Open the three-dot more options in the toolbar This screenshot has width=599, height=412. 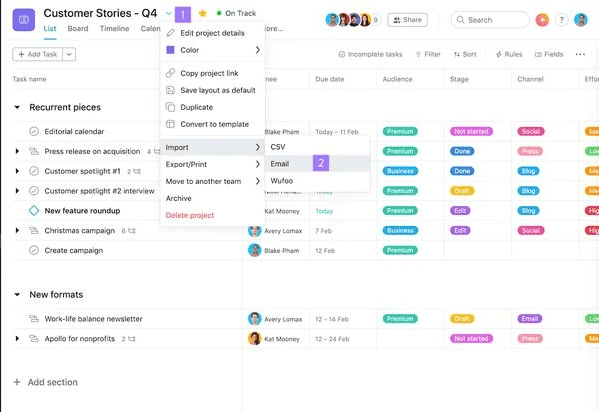click(x=580, y=54)
